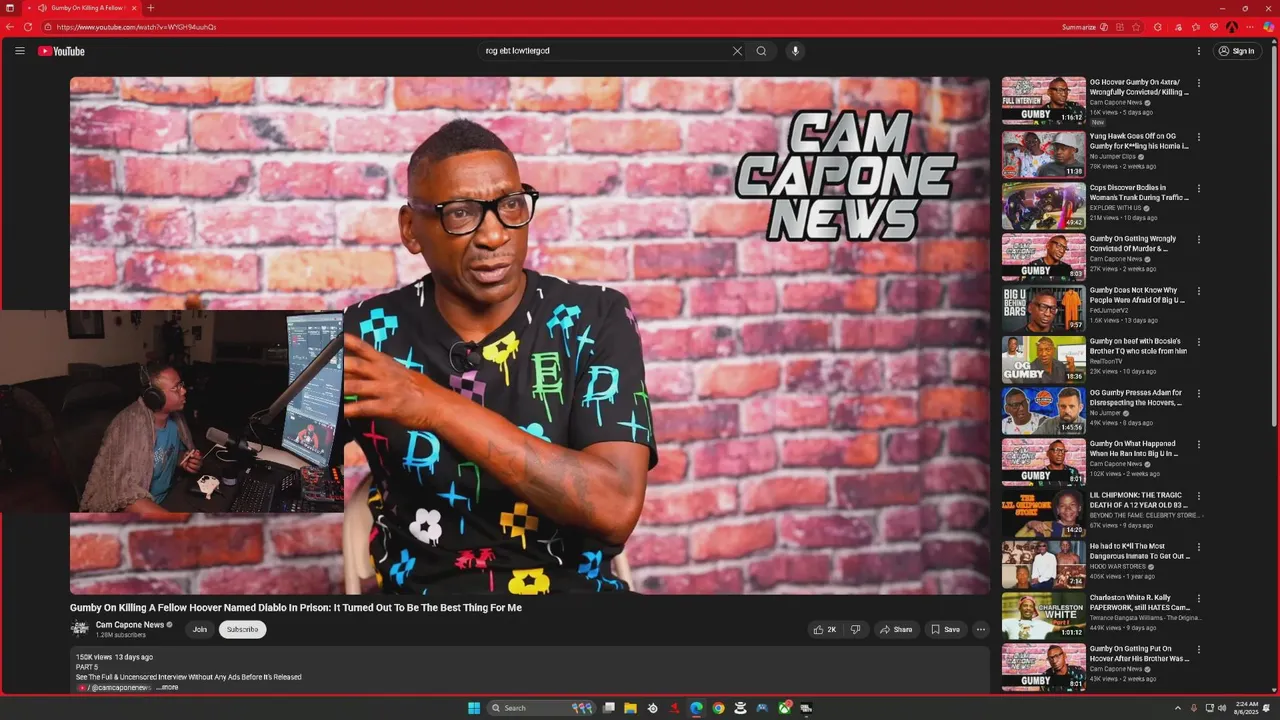
Task: Open 'Gumby On Getting Wrongly Convicted' thumbnail
Action: (x=1044, y=257)
